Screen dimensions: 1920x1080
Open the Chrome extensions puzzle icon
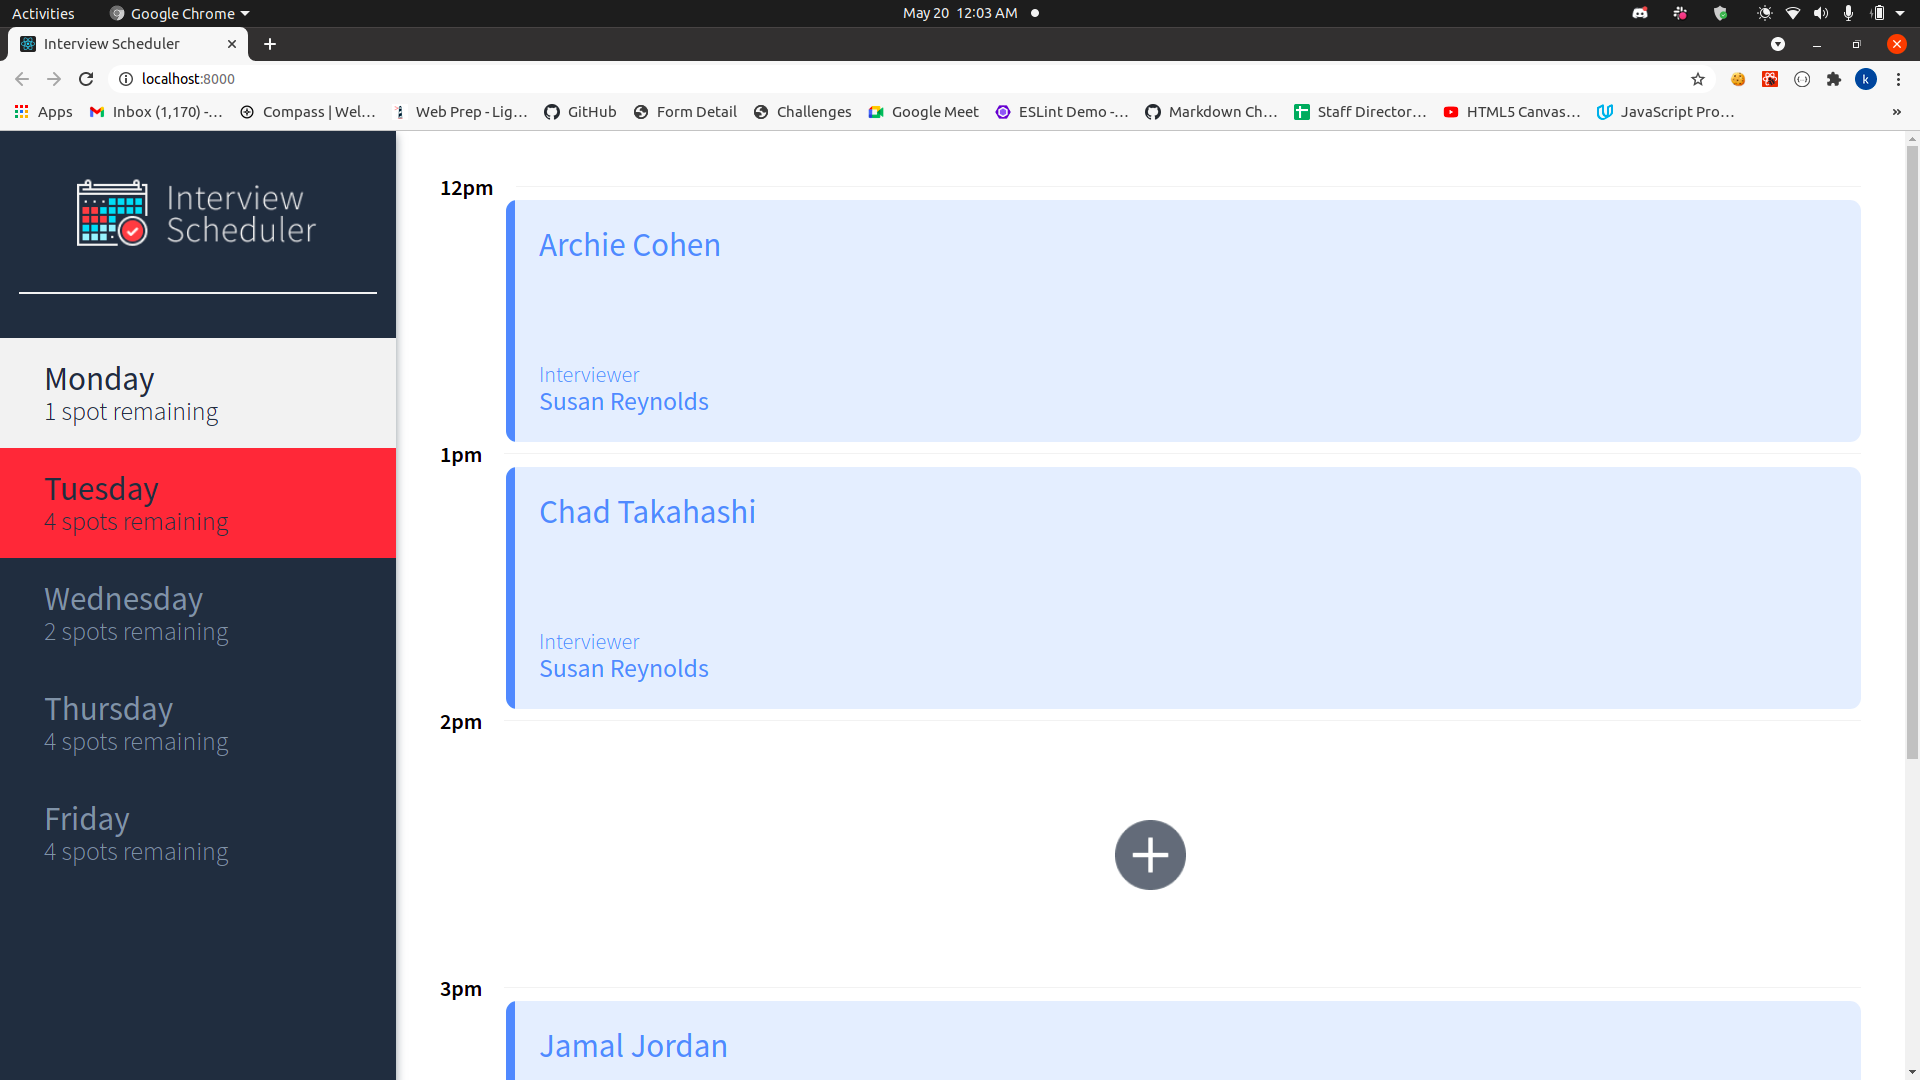(x=1835, y=79)
